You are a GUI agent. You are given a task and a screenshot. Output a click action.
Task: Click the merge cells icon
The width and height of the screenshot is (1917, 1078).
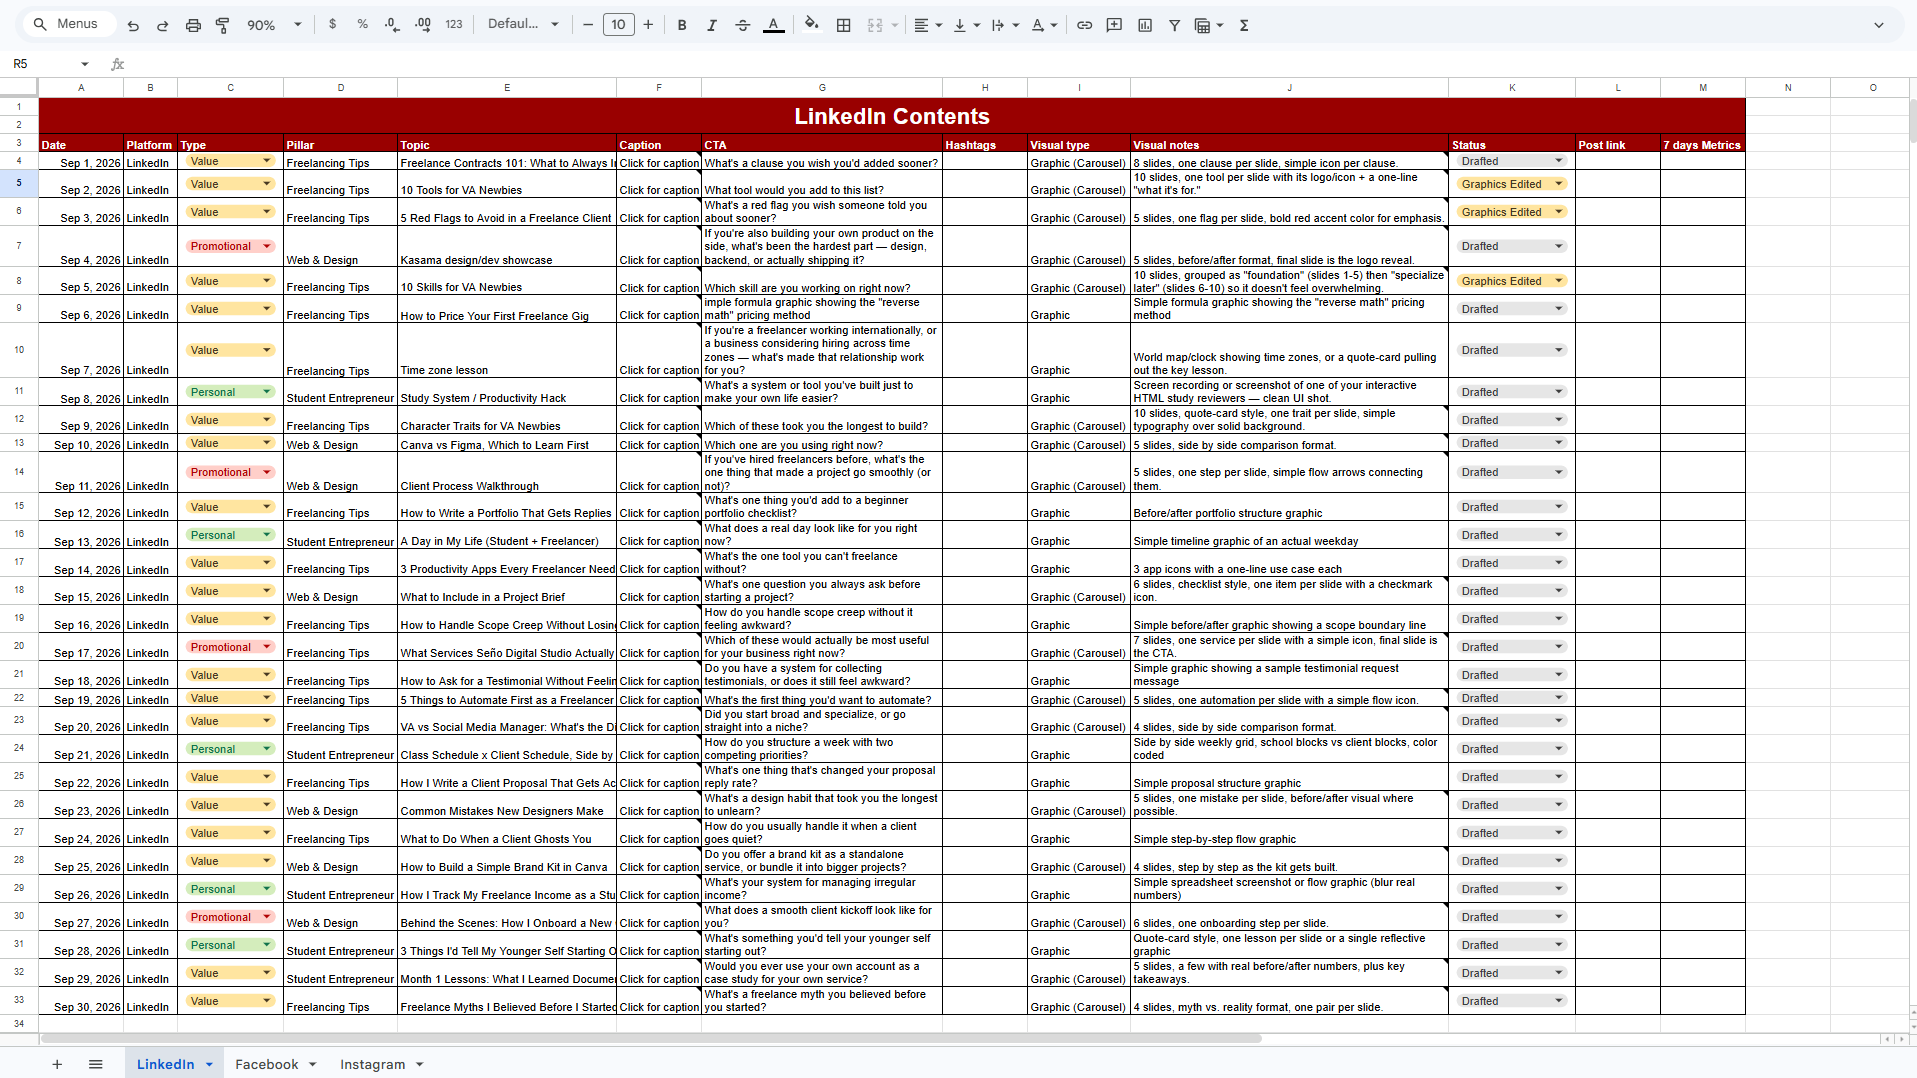pyautogui.click(x=875, y=25)
